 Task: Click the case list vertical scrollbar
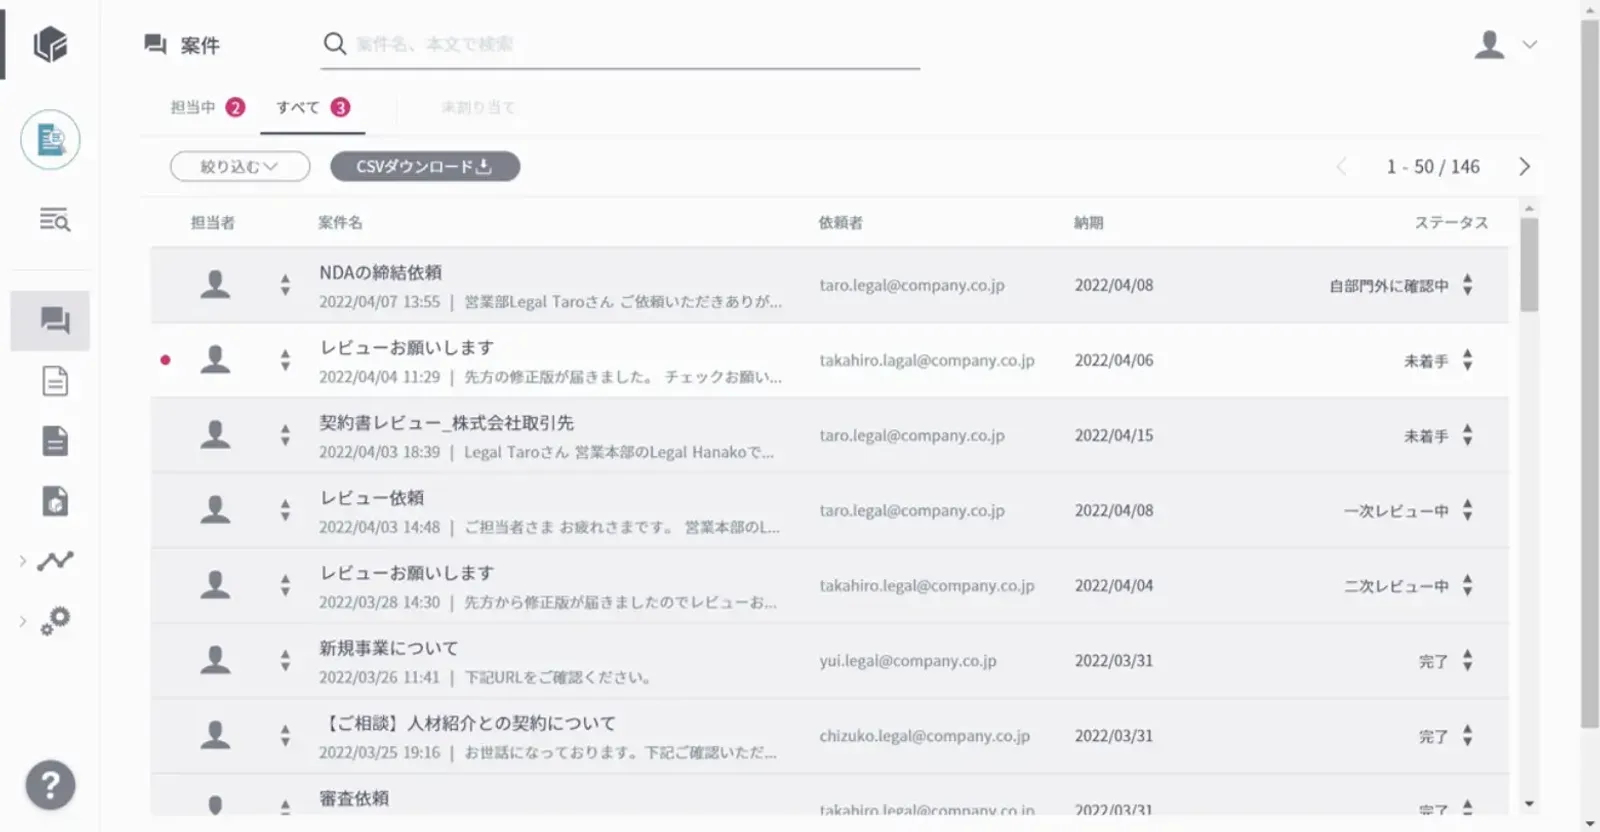1528,265
